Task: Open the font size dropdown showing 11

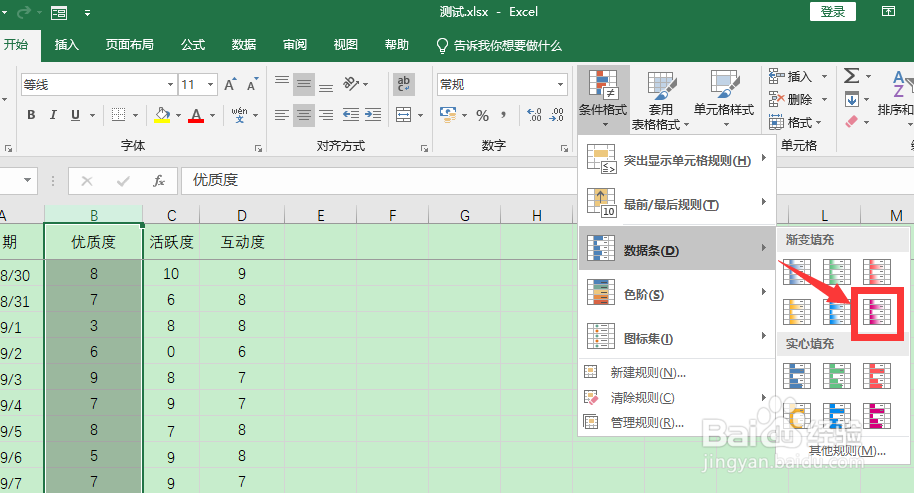Action: (211, 85)
